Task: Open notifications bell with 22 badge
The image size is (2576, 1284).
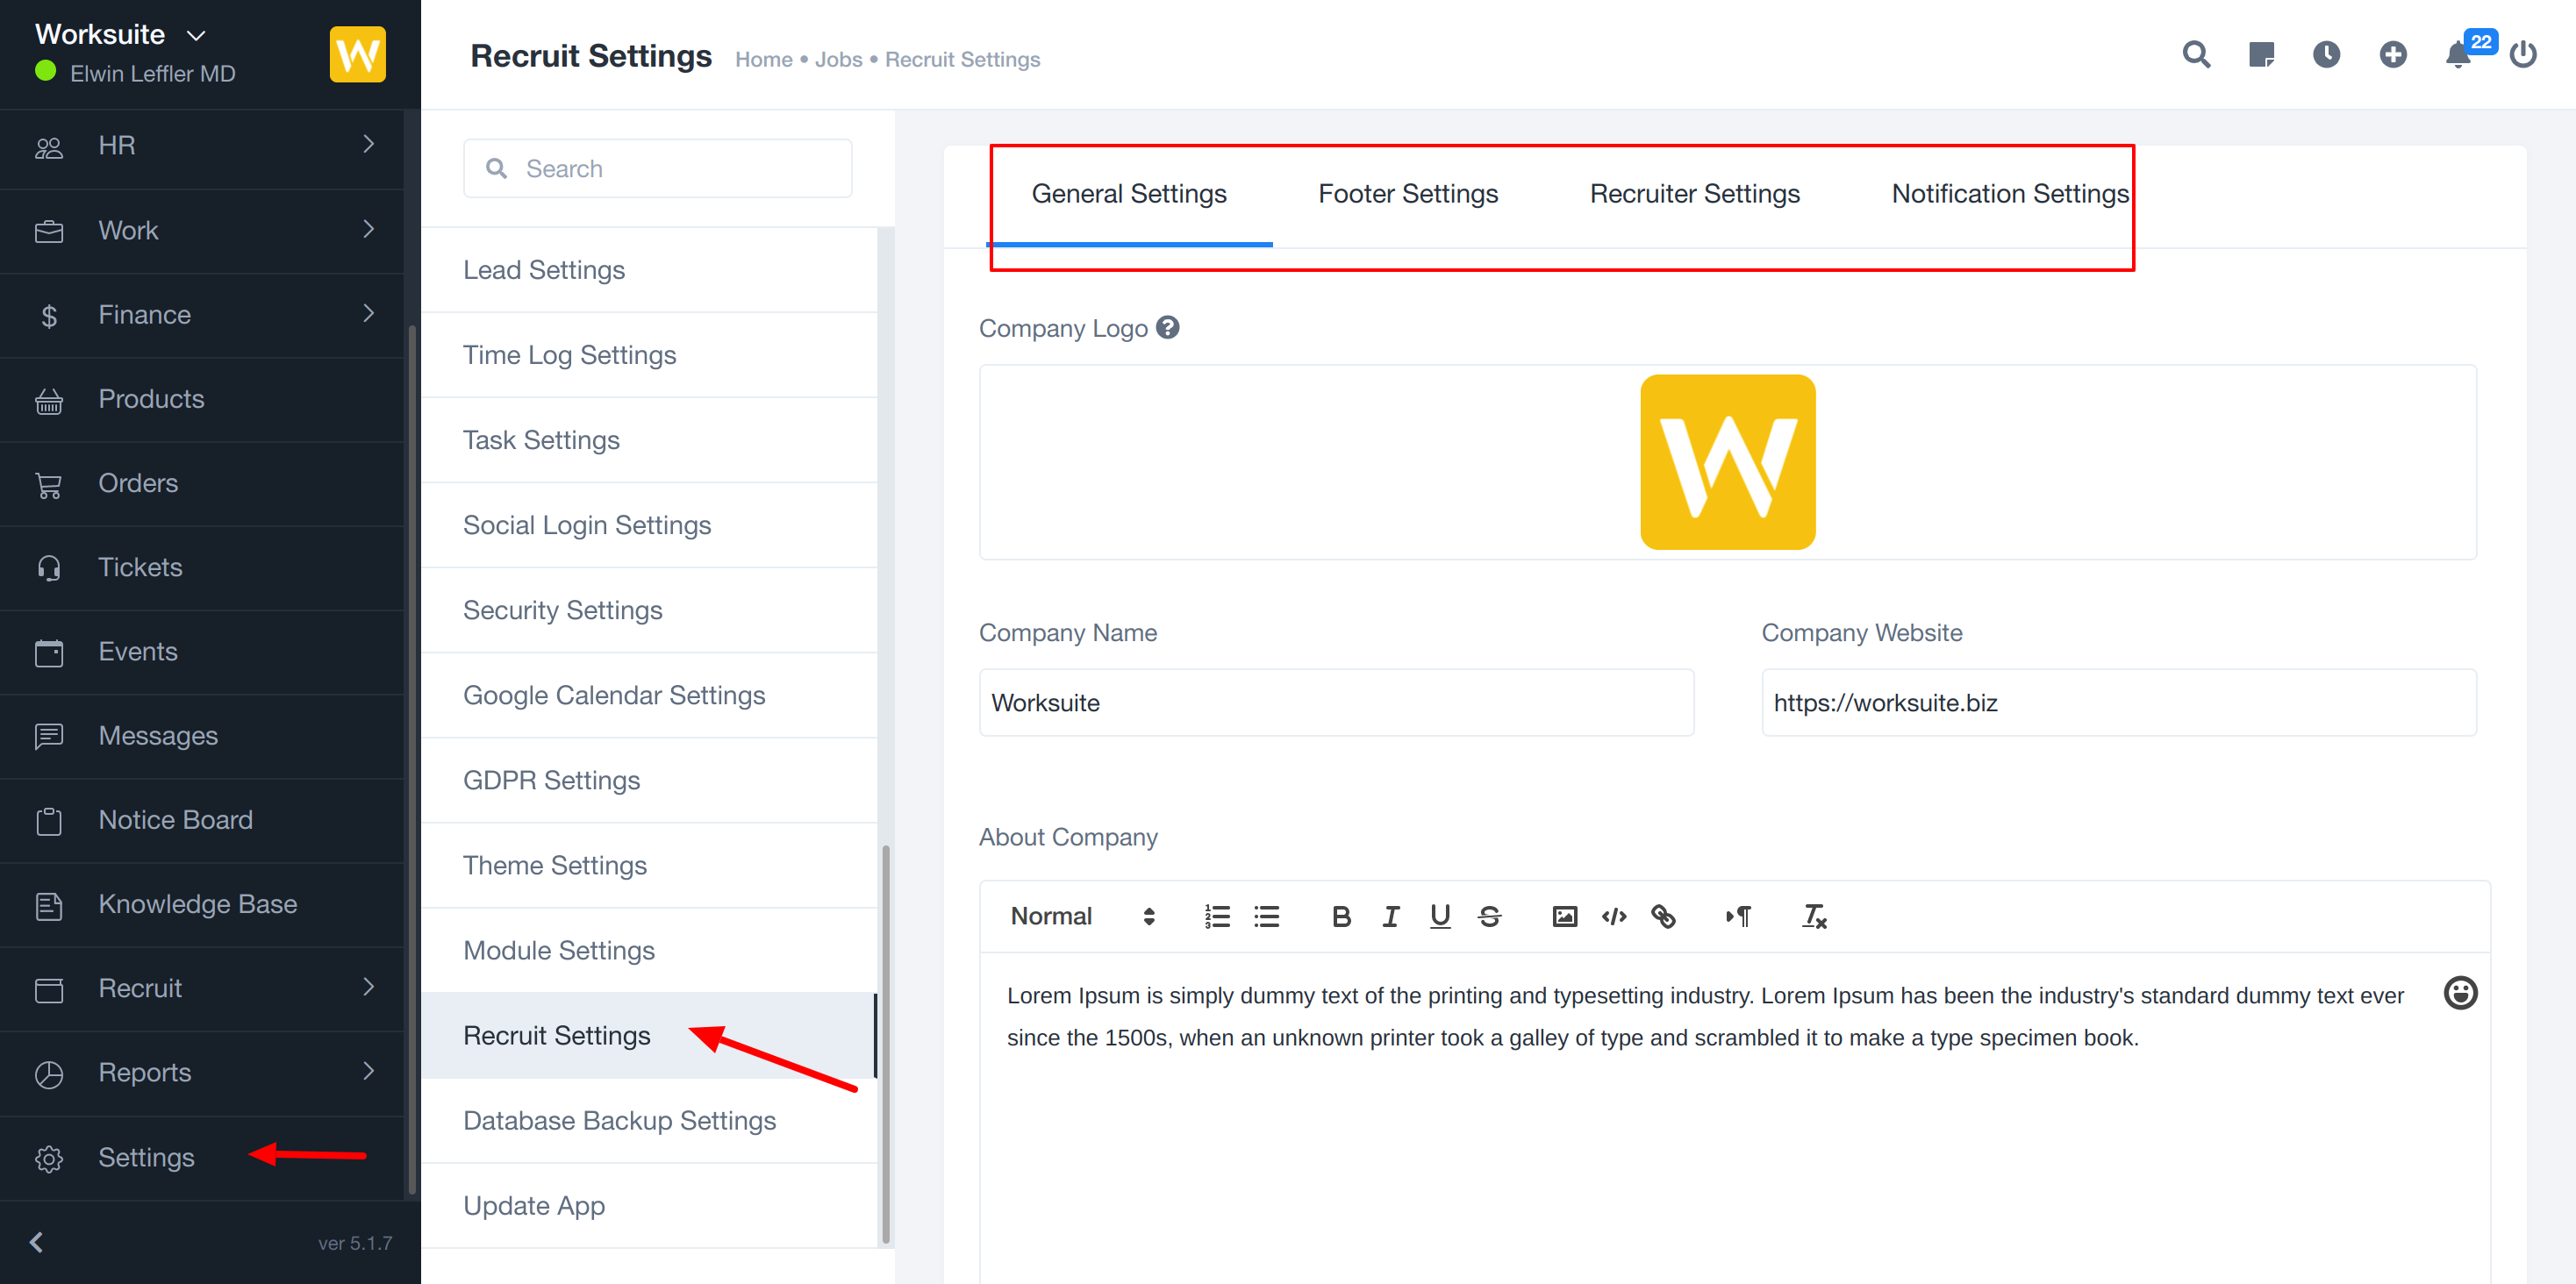Action: [x=2458, y=54]
